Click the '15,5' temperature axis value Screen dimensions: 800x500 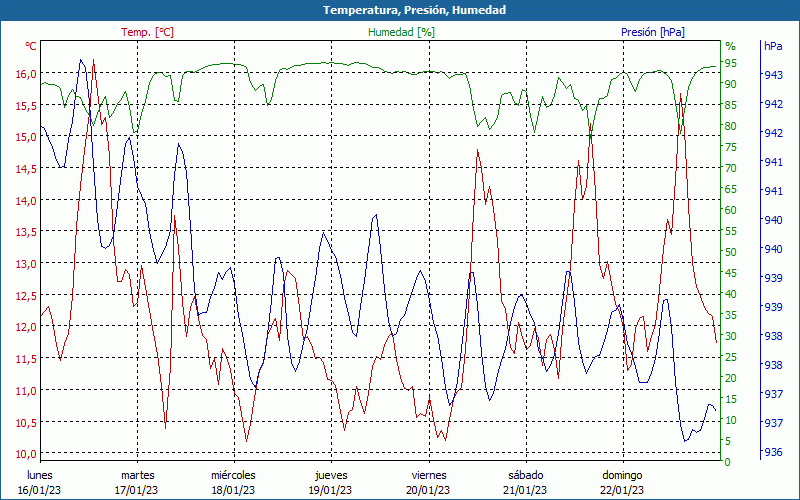coord(26,106)
